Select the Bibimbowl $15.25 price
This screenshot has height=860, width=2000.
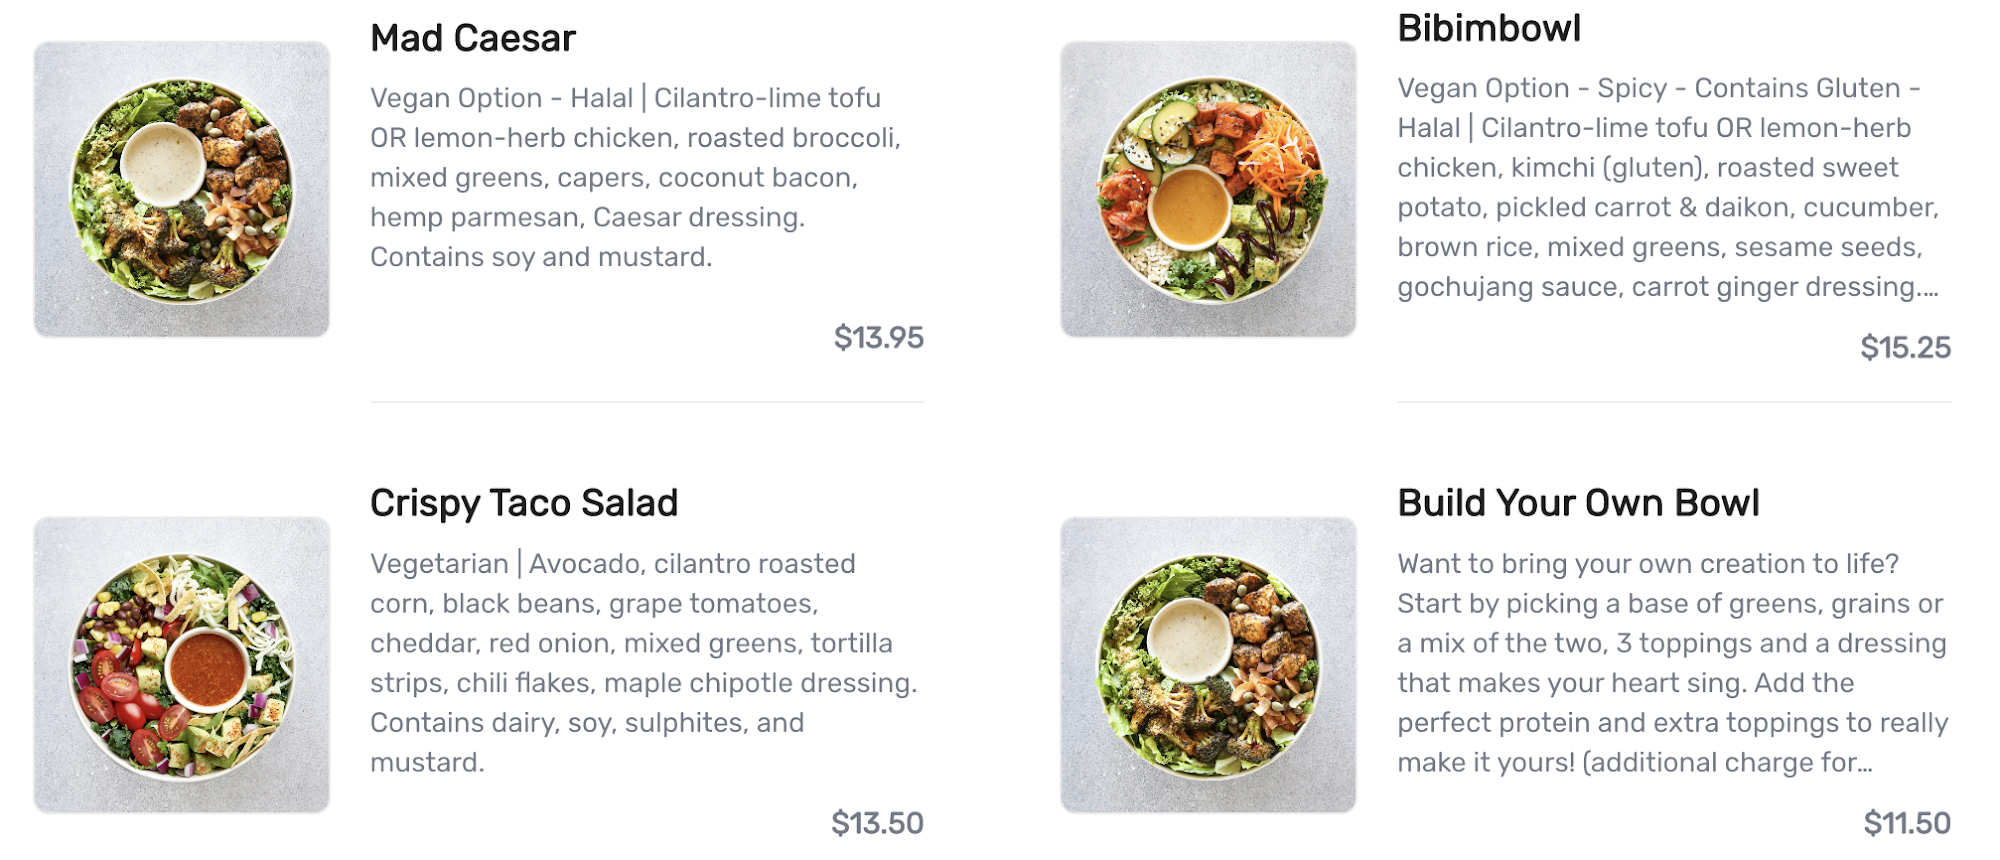(x=1905, y=348)
